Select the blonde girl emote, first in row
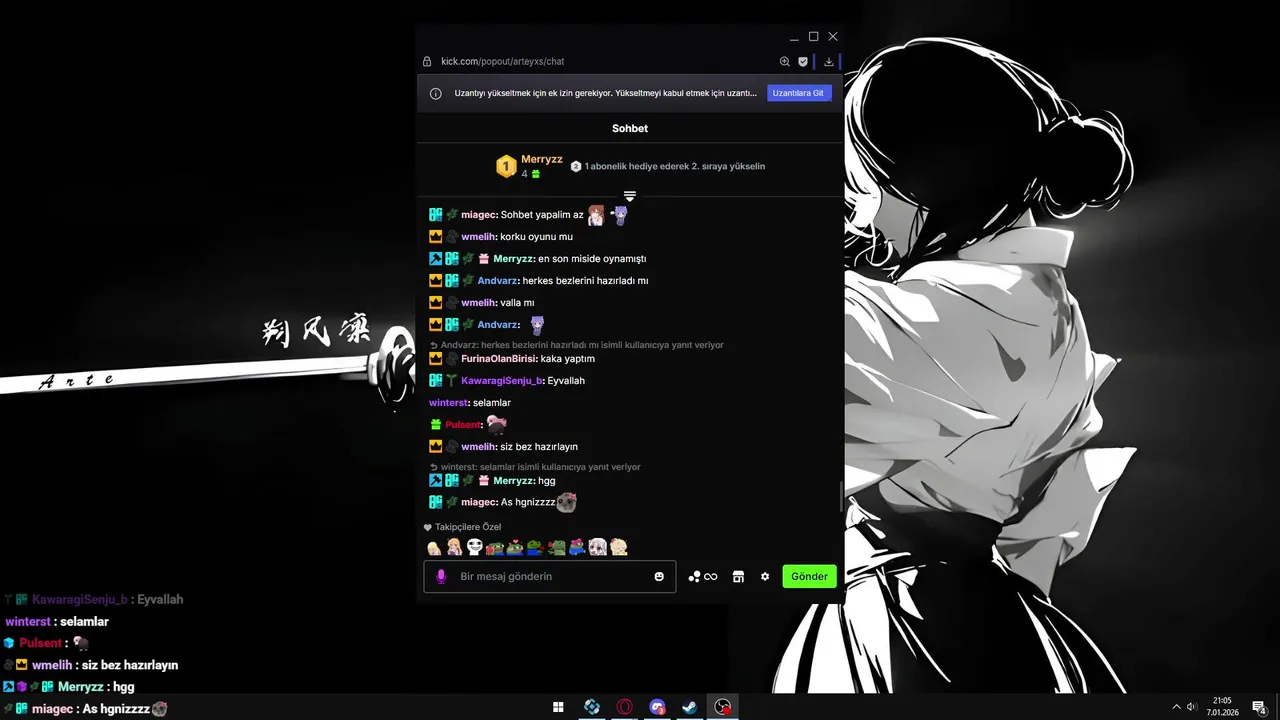The width and height of the screenshot is (1280, 720). [434, 547]
